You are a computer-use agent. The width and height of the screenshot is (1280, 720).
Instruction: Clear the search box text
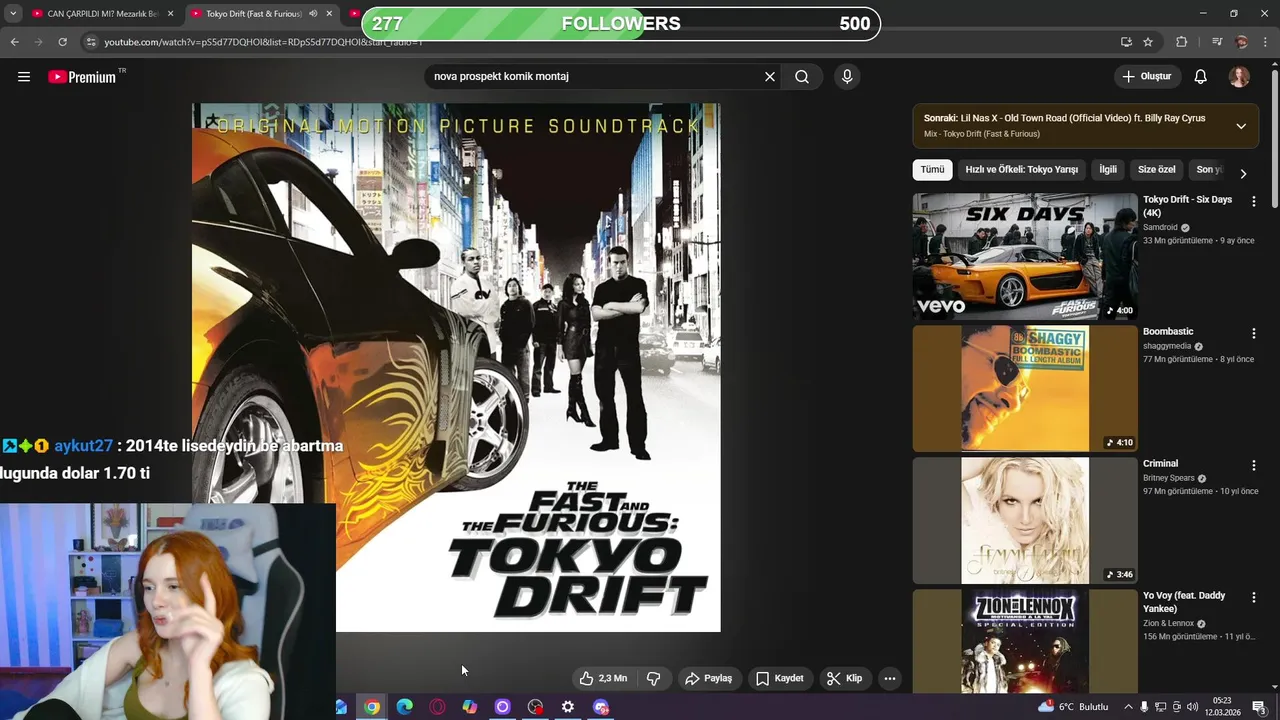[770, 77]
